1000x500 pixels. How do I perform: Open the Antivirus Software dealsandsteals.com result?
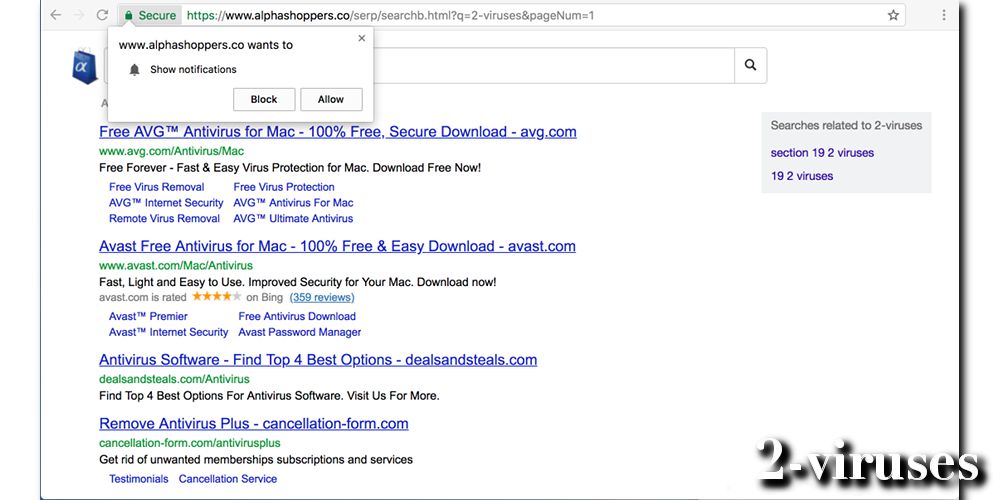click(x=318, y=360)
